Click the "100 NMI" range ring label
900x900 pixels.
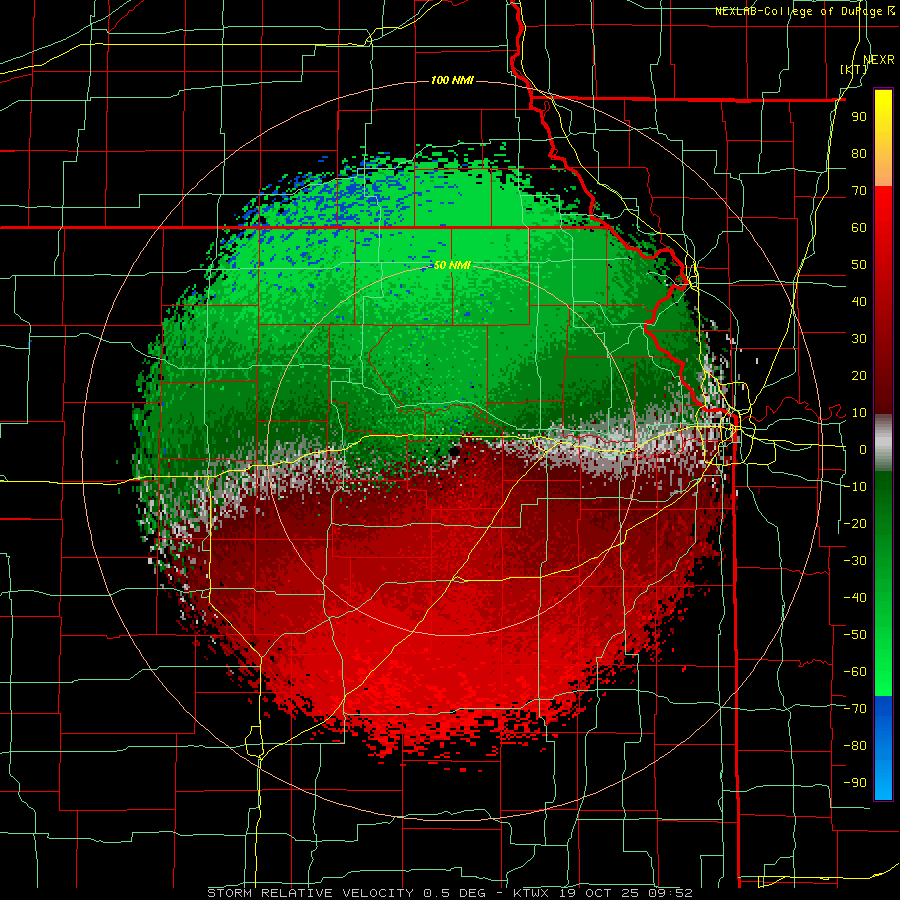point(452,80)
